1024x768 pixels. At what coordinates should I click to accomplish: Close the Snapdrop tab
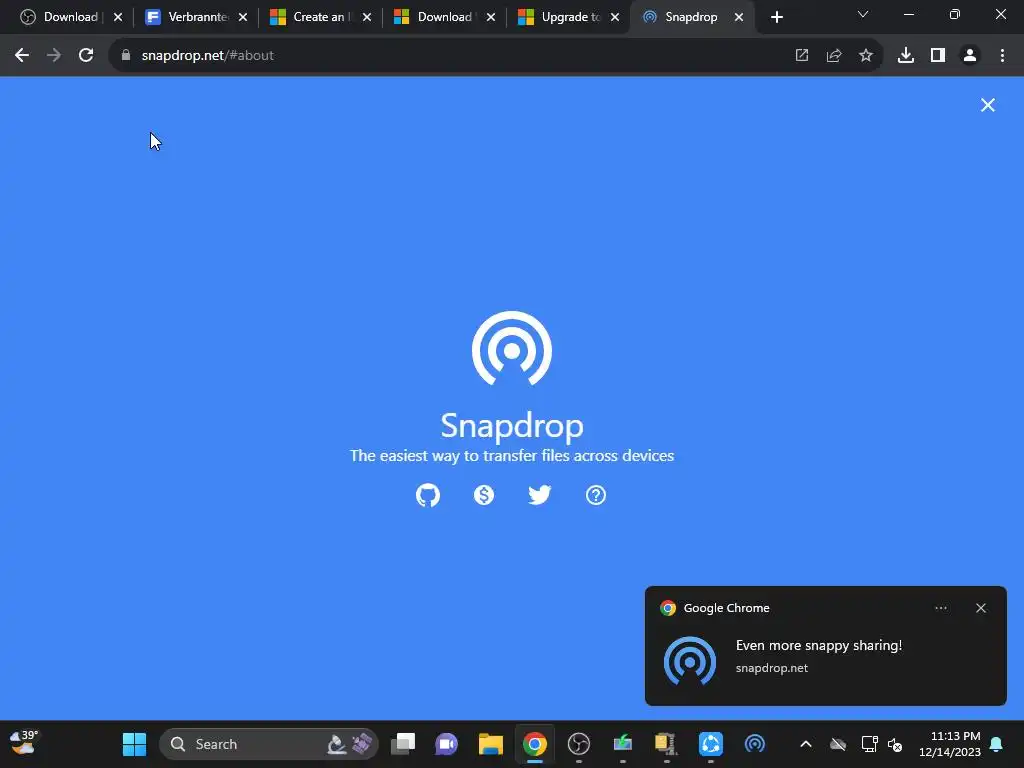point(739,17)
